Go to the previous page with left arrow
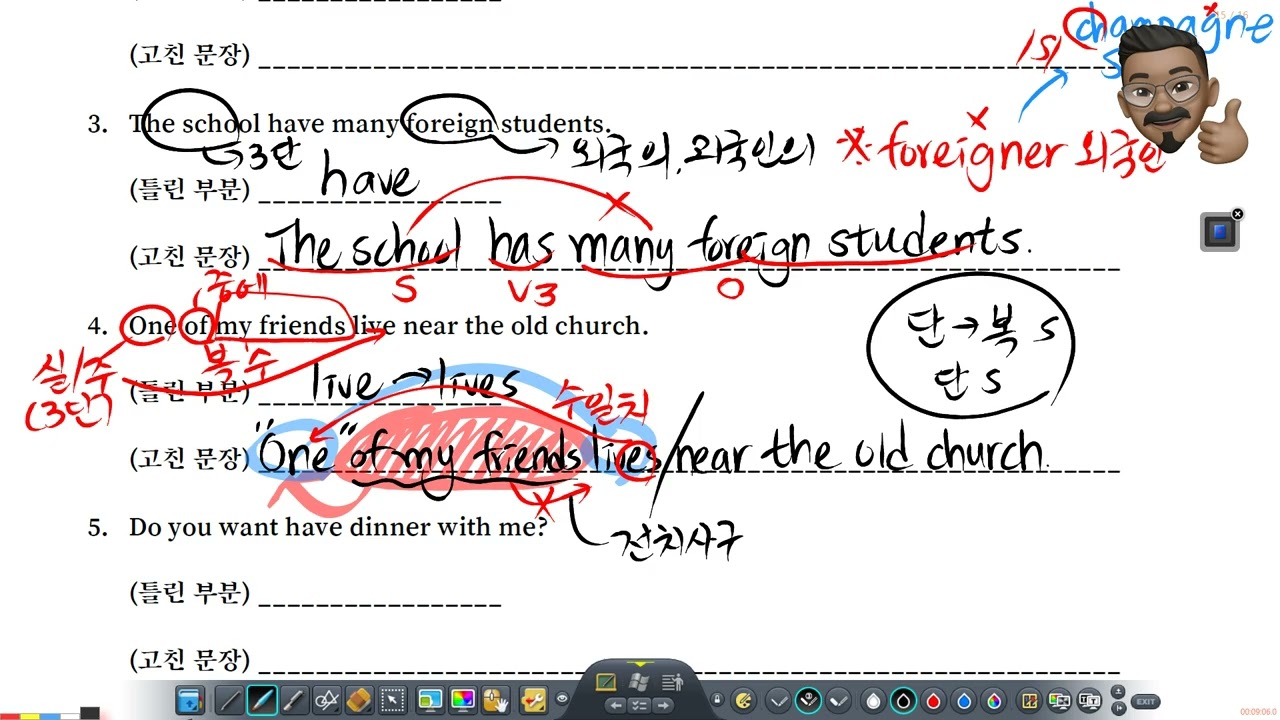Image resolution: width=1280 pixels, height=720 pixels. [616, 705]
